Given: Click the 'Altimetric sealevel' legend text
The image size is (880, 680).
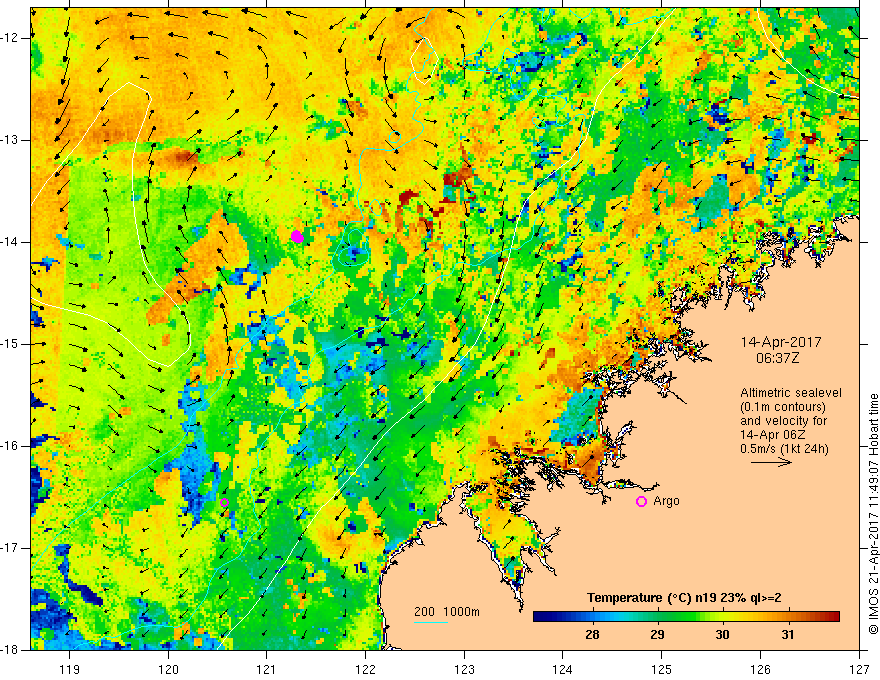Looking at the screenshot, I should click(791, 393).
